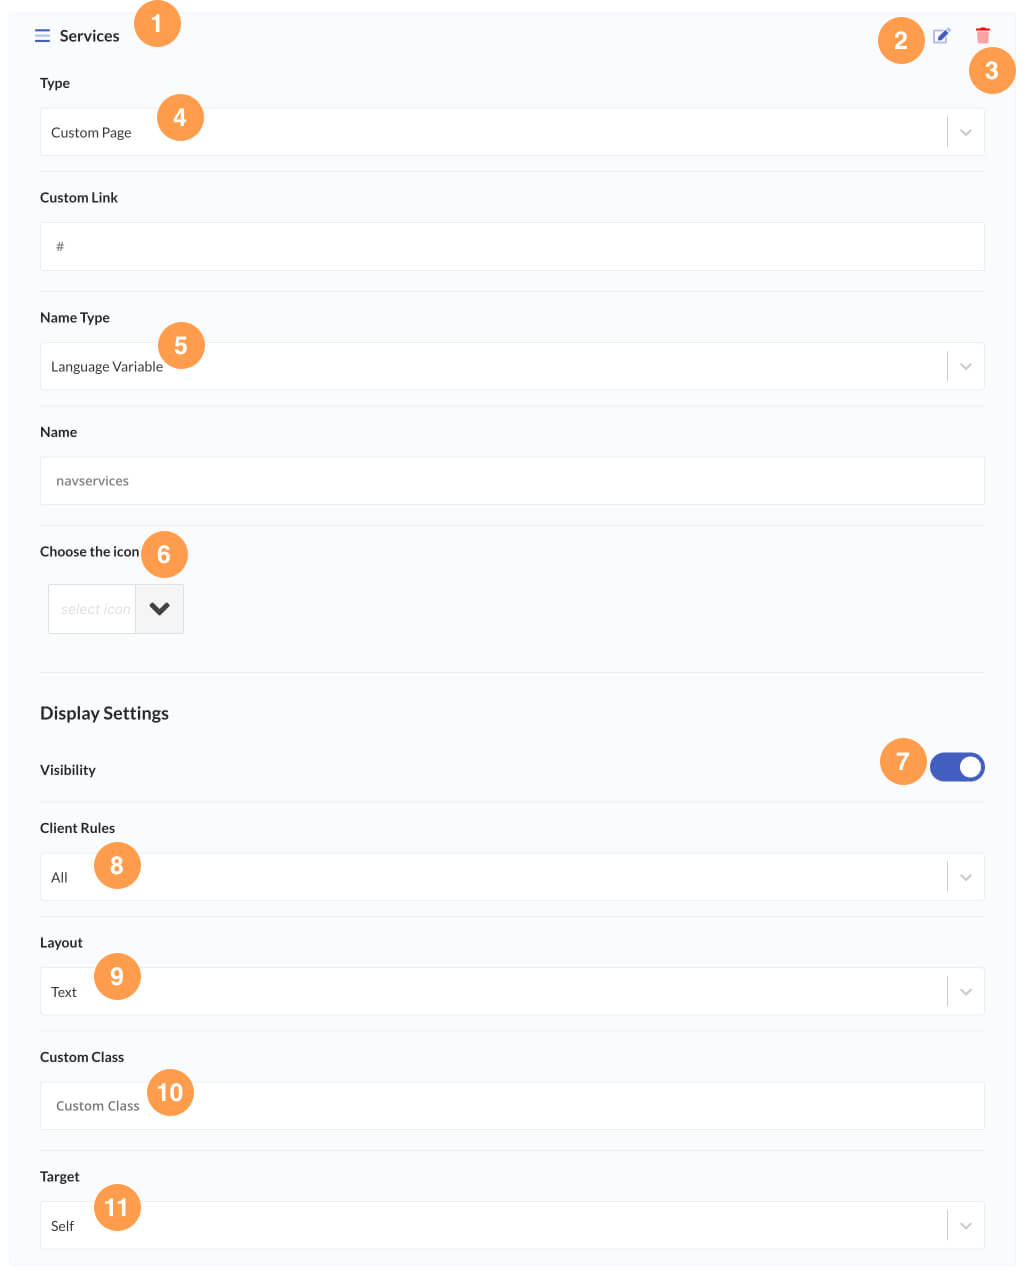Click the Services item title
The height and width of the screenshot is (1275, 1027).
[x=89, y=36]
